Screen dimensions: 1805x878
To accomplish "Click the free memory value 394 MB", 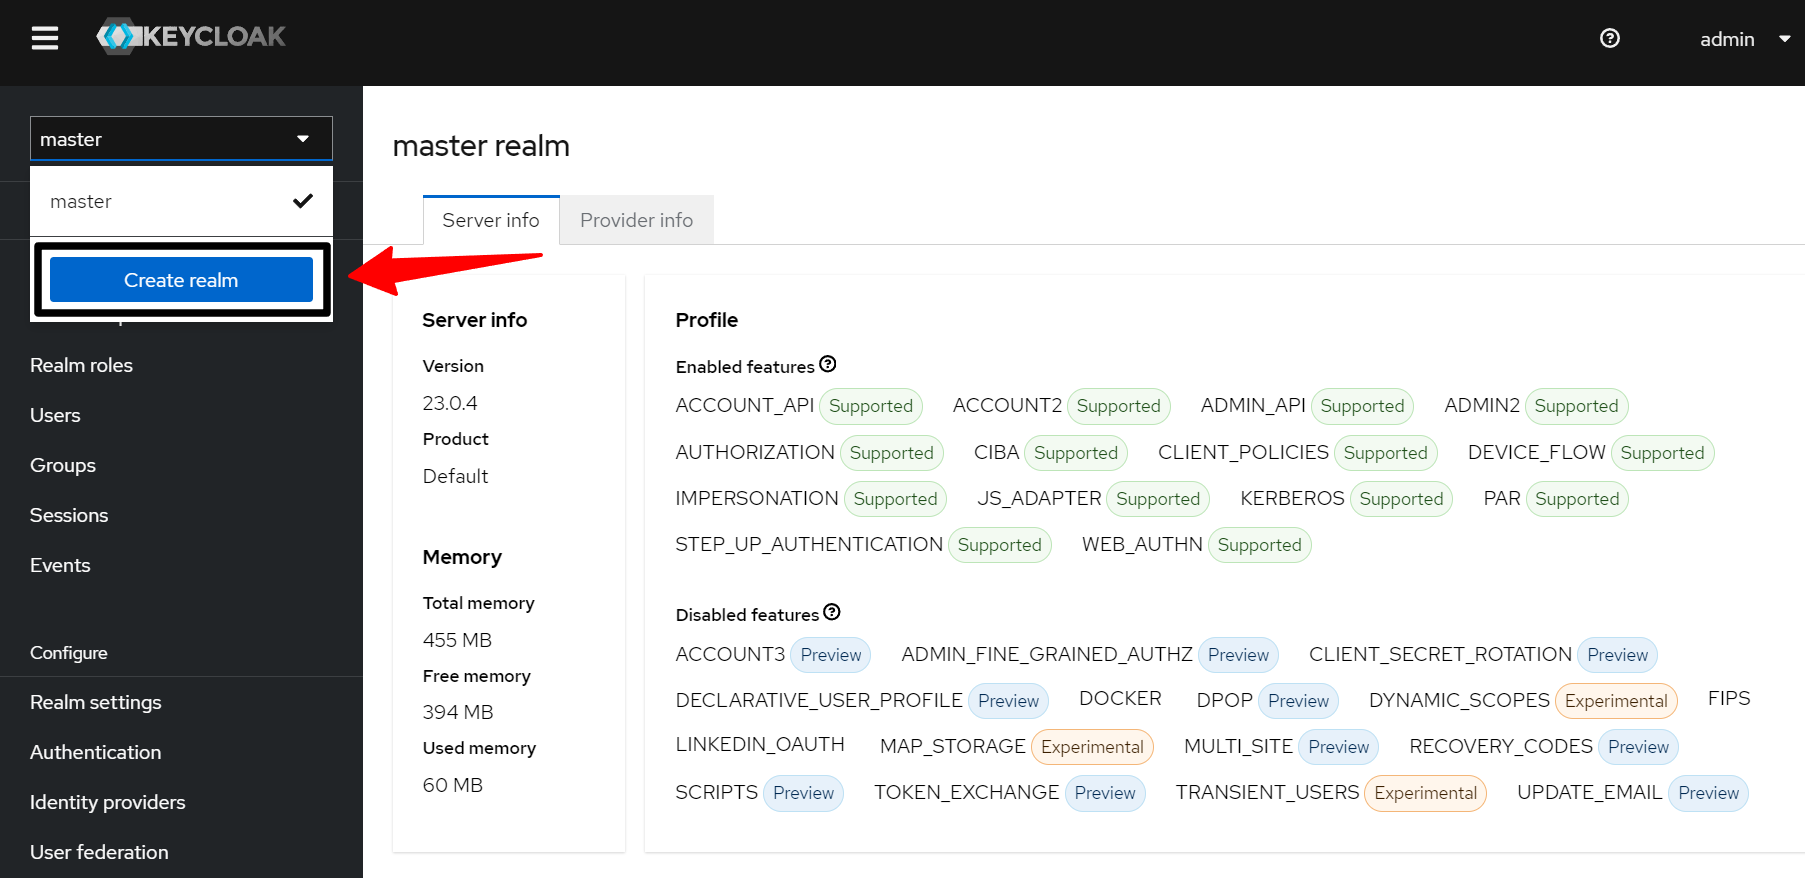I will pyautogui.click(x=458, y=712).
